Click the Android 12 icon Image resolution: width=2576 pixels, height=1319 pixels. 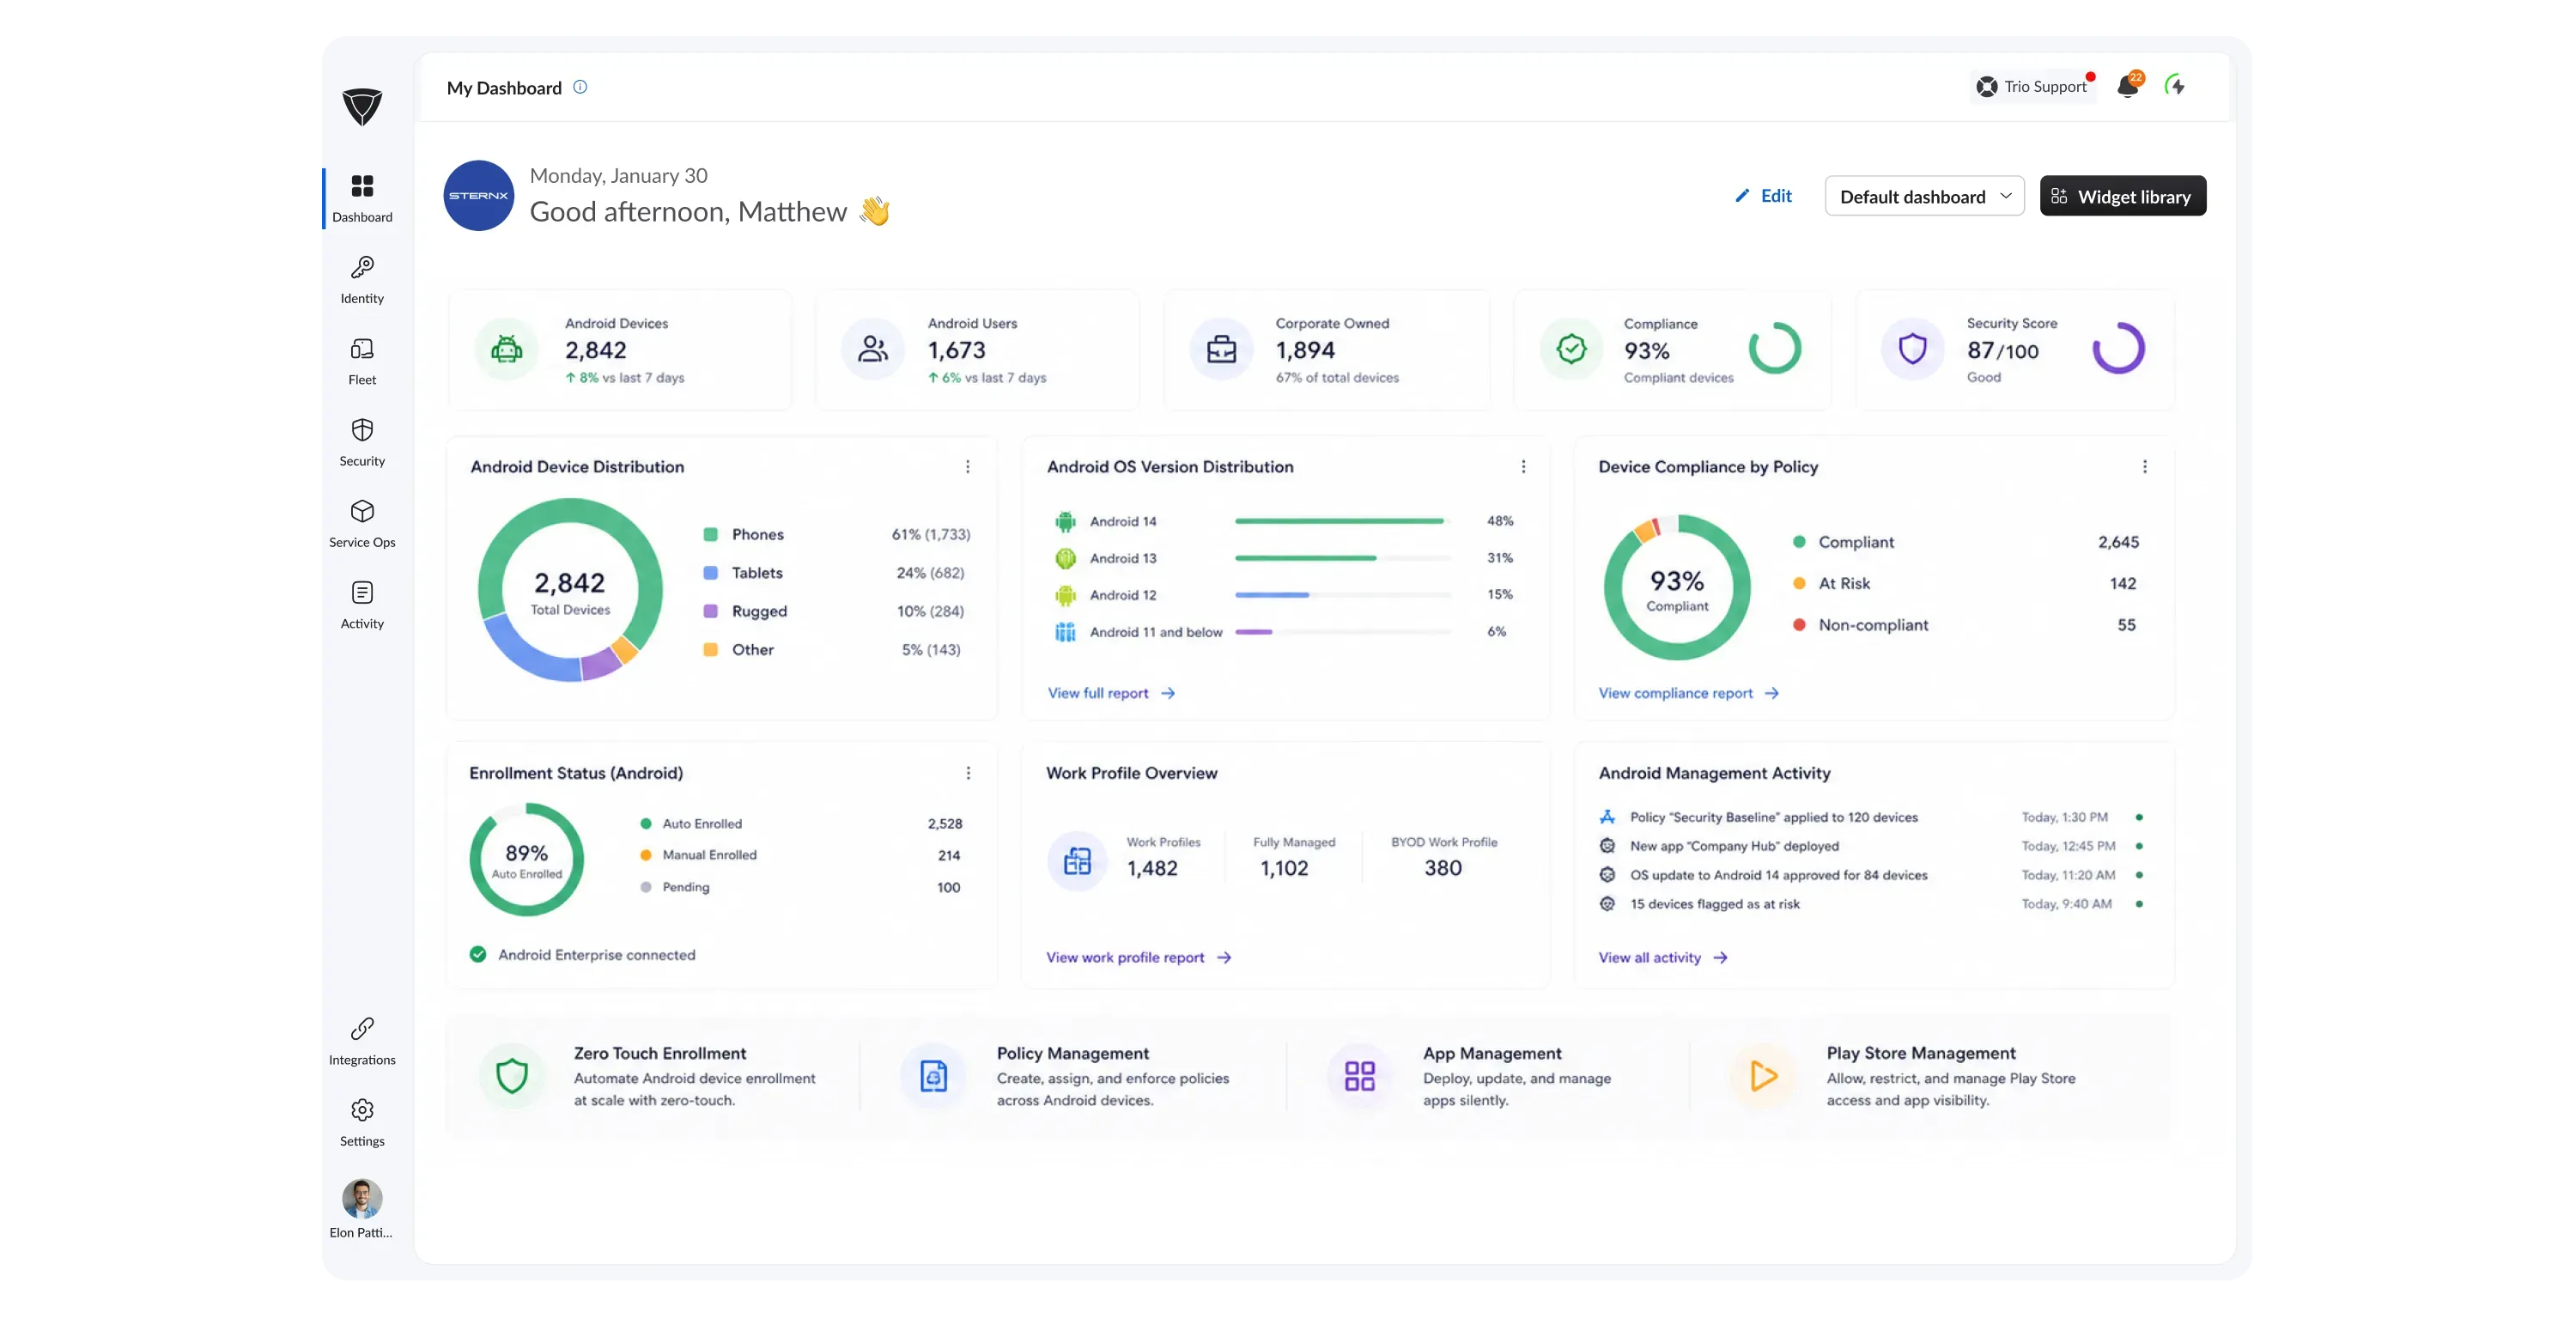[x=1065, y=595]
